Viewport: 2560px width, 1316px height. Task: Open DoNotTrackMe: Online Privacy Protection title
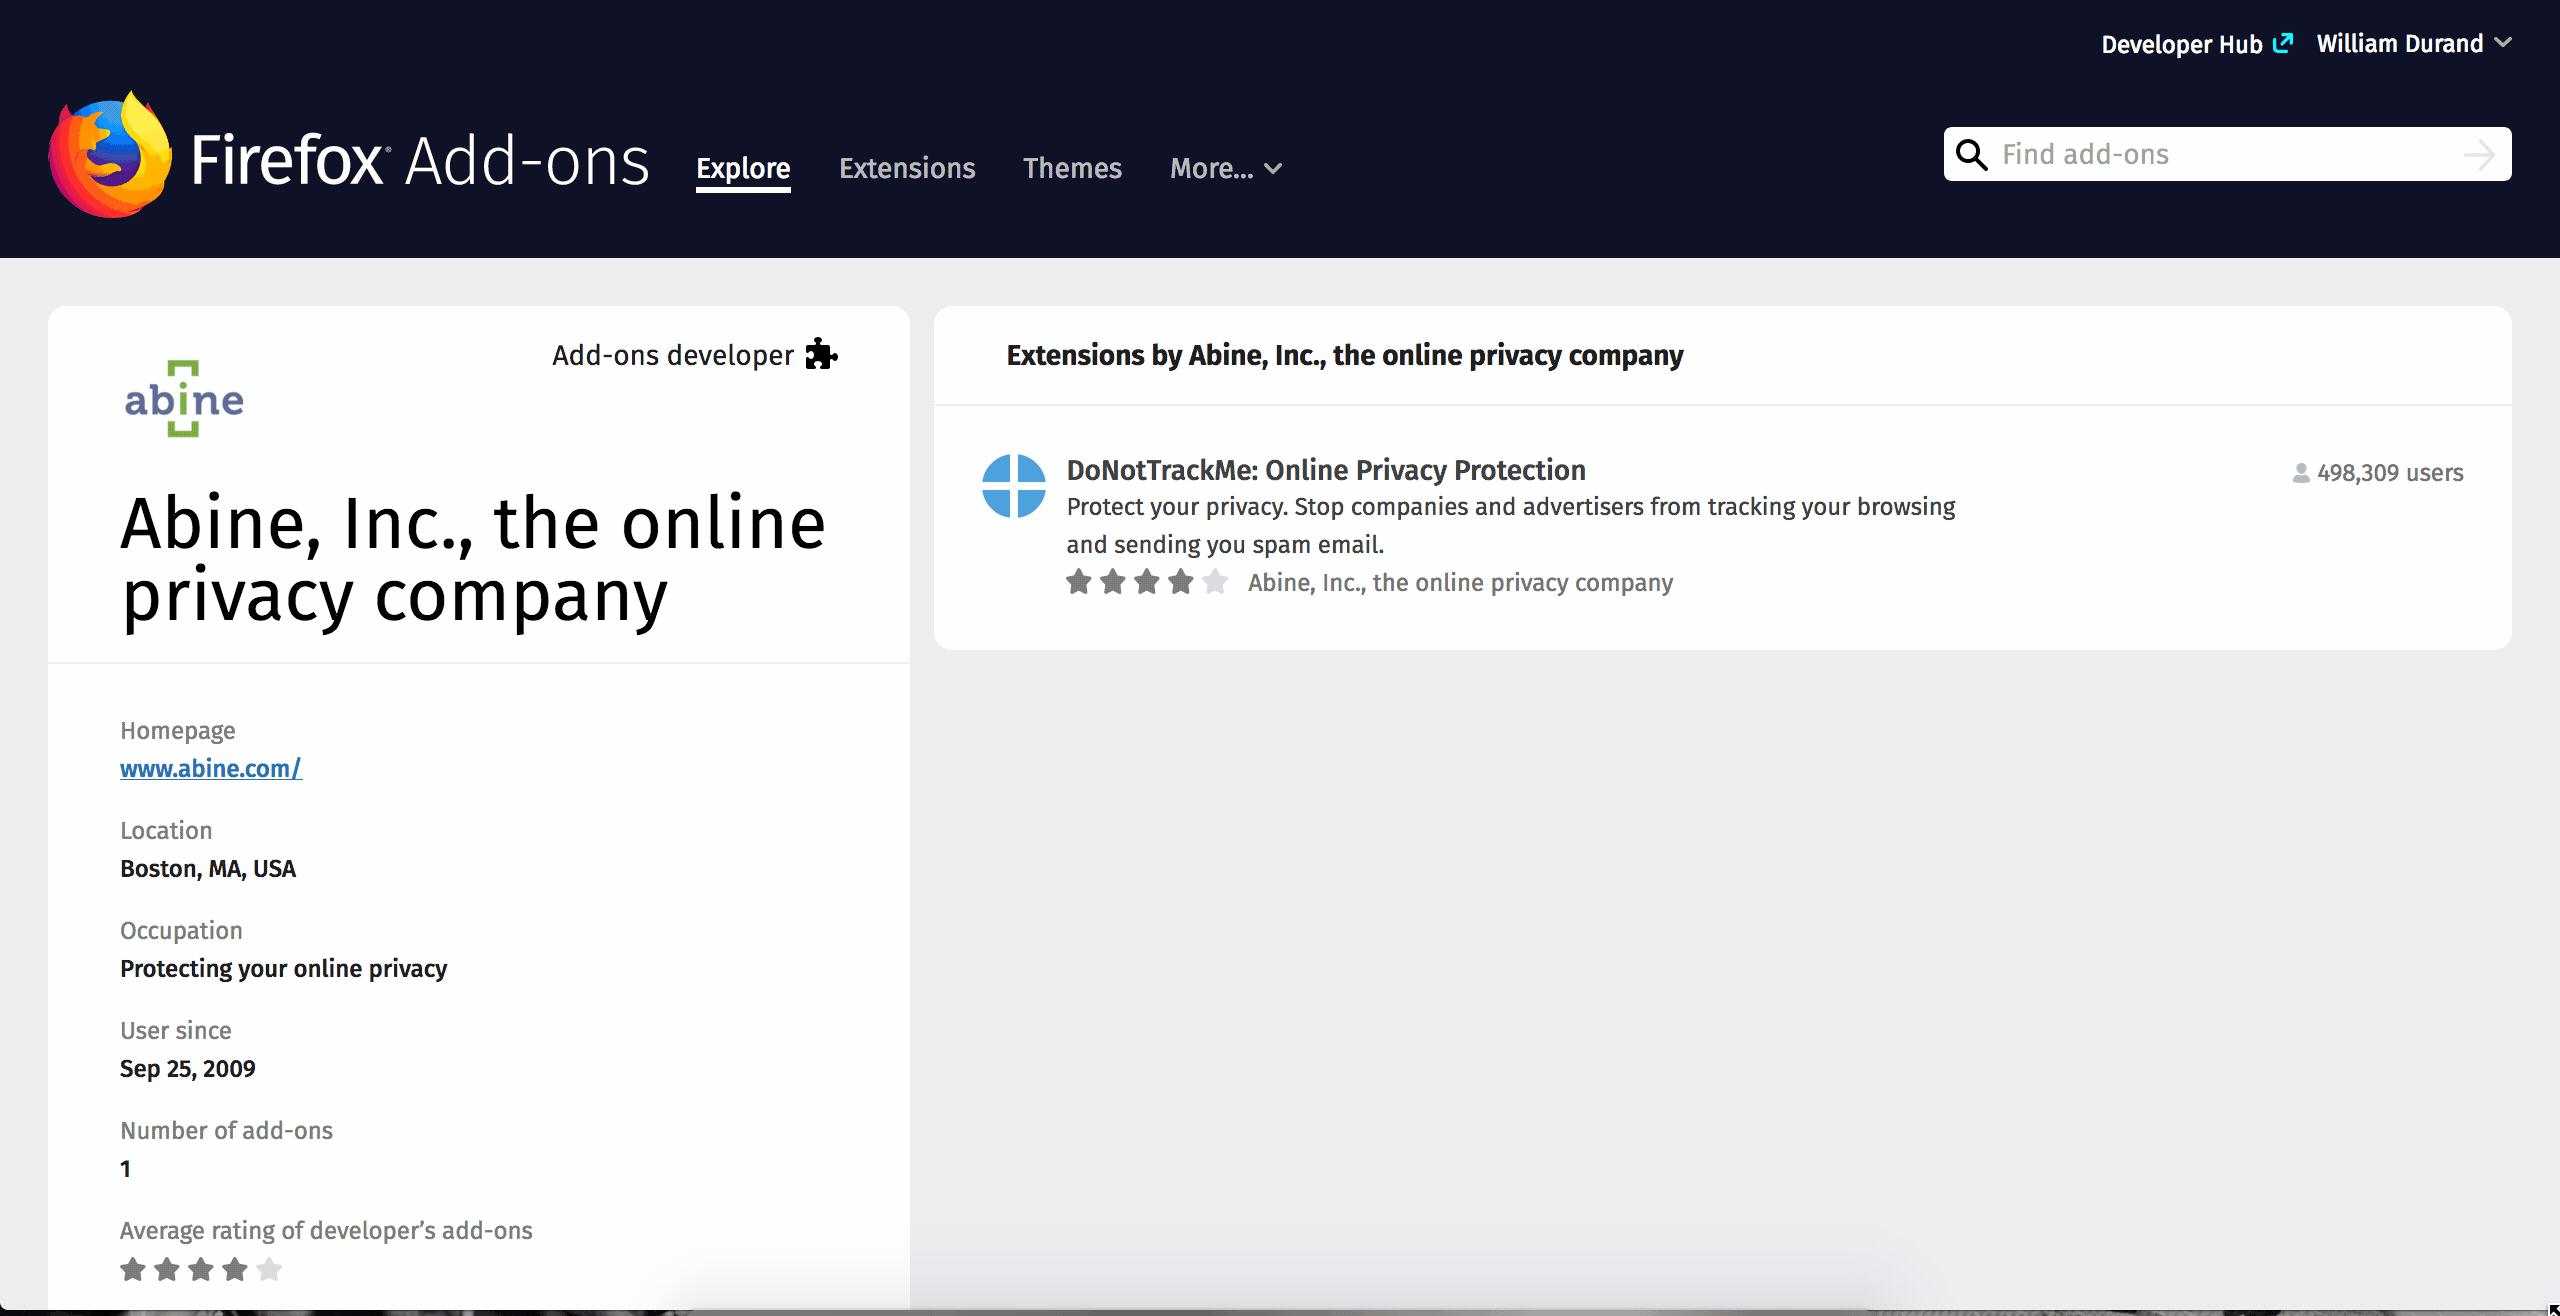1325,470
